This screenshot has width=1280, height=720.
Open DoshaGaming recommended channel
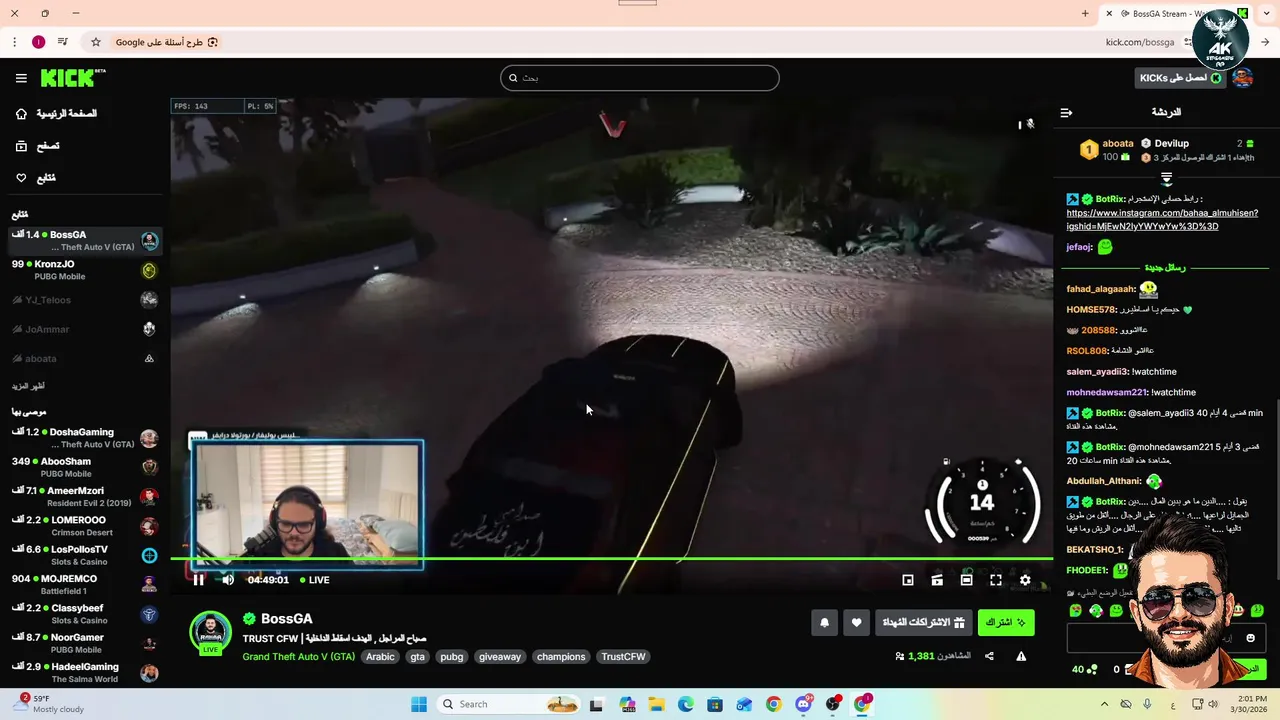84,438
